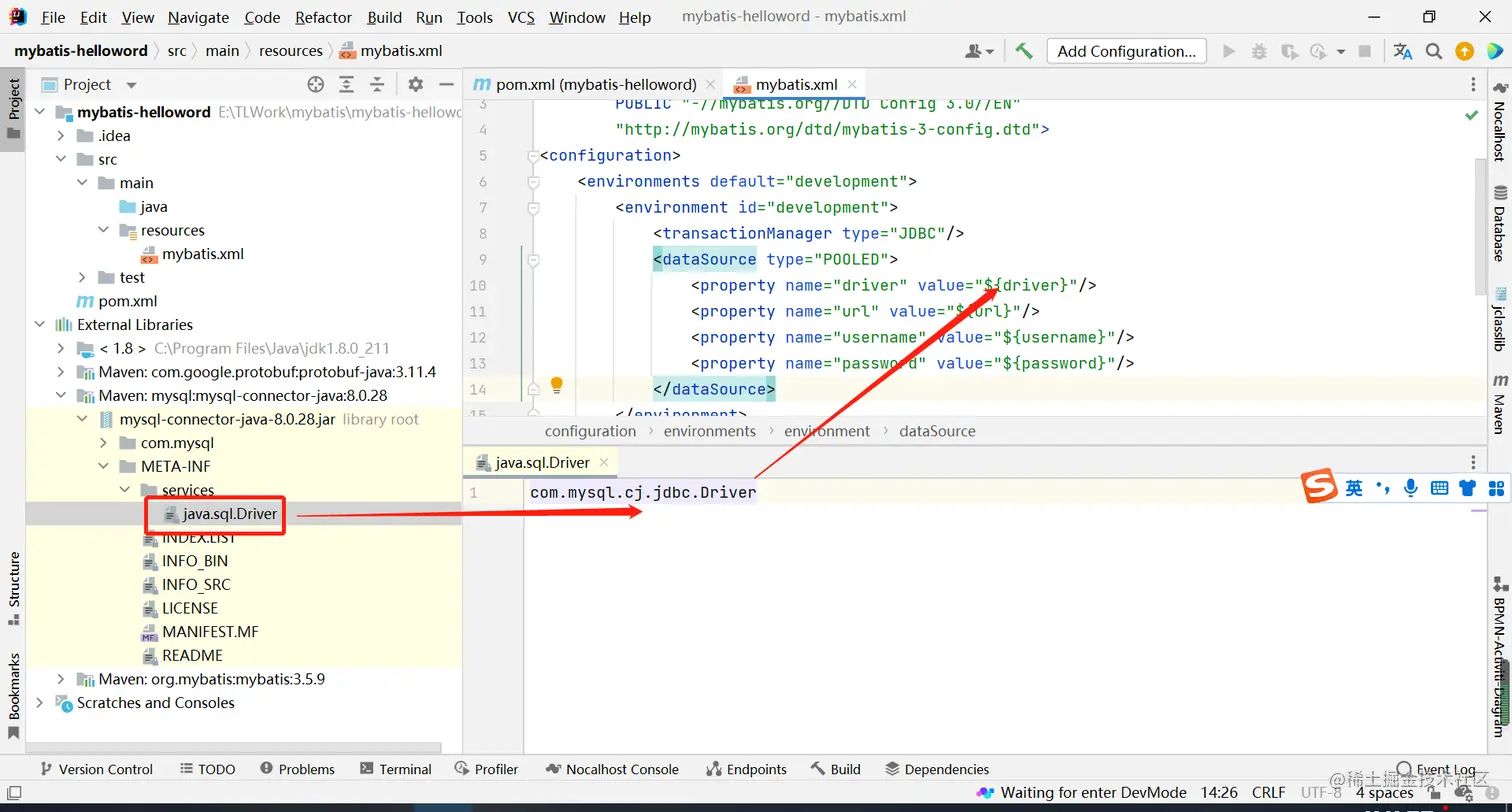Open the Problems tool window
The image size is (1512, 812).
(x=297, y=769)
